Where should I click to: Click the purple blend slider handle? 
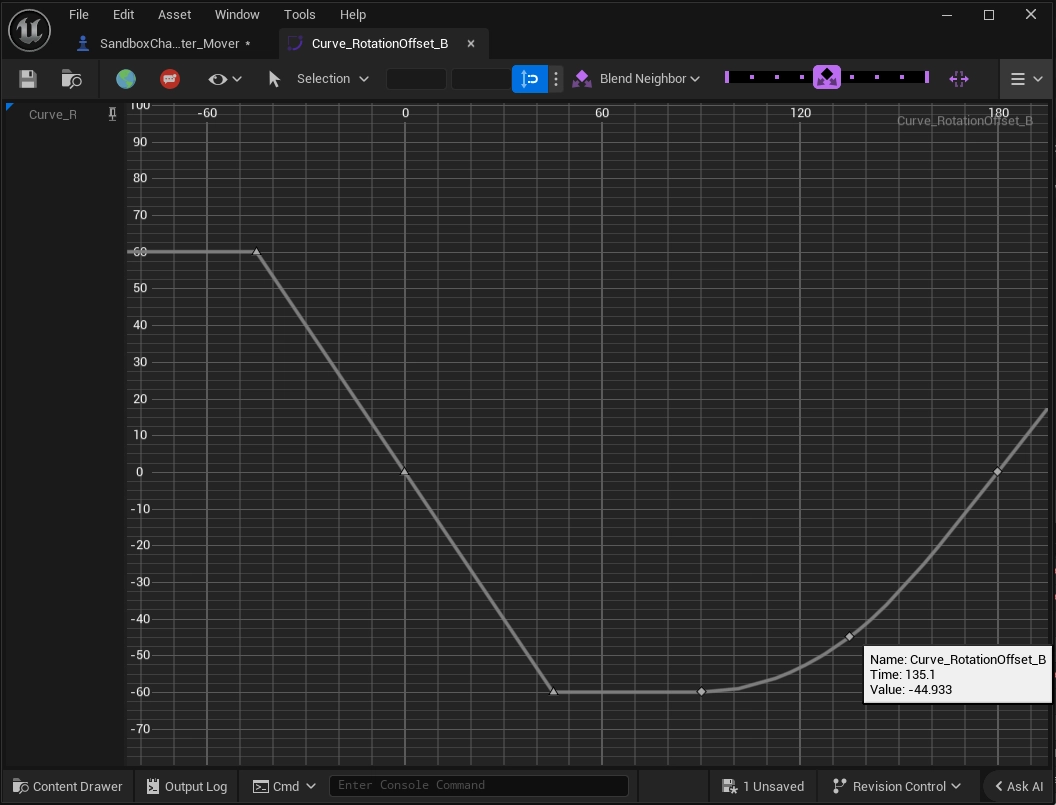pyautogui.click(x=827, y=77)
